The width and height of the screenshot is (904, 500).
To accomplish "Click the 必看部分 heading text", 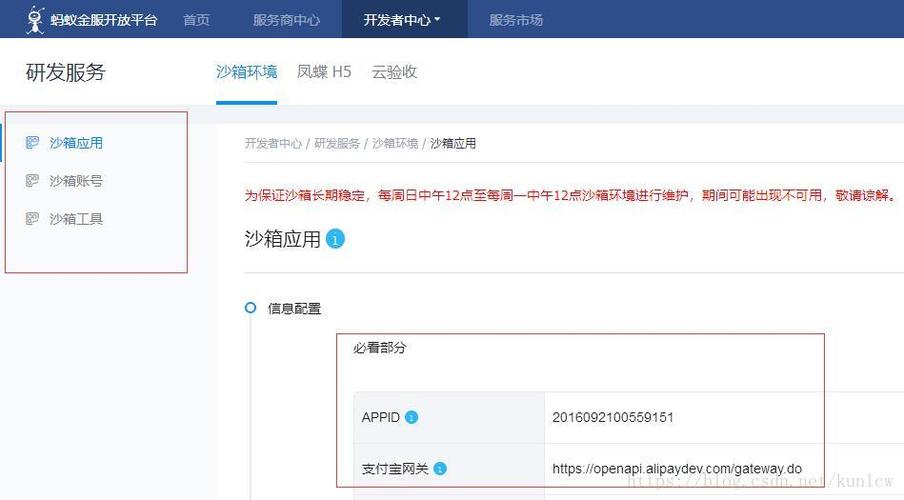I will tap(380, 348).
